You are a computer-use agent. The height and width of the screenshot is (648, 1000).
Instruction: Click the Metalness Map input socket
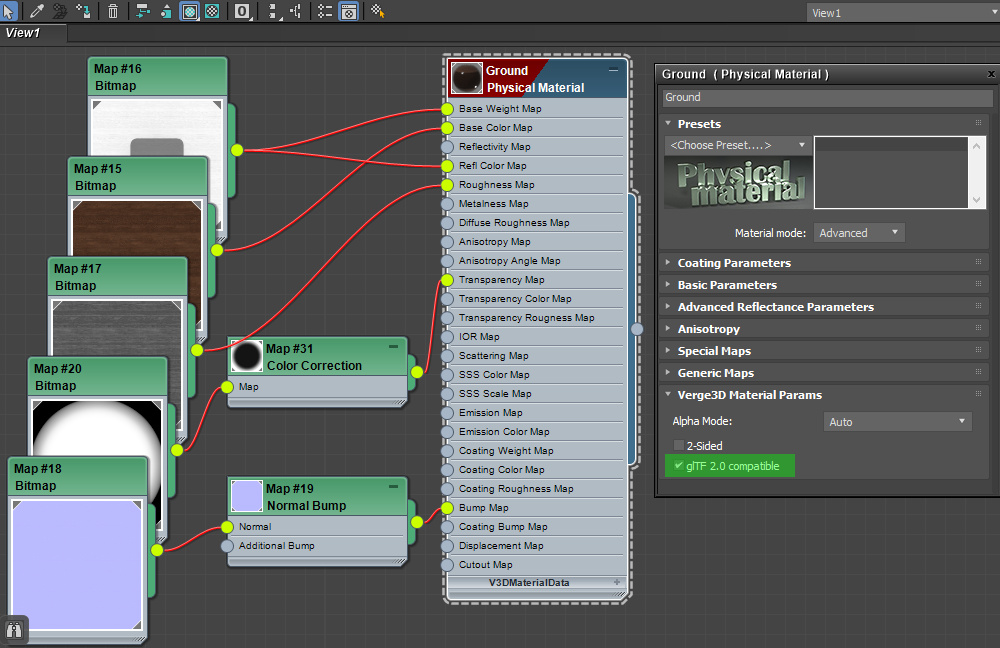tap(447, 204)
